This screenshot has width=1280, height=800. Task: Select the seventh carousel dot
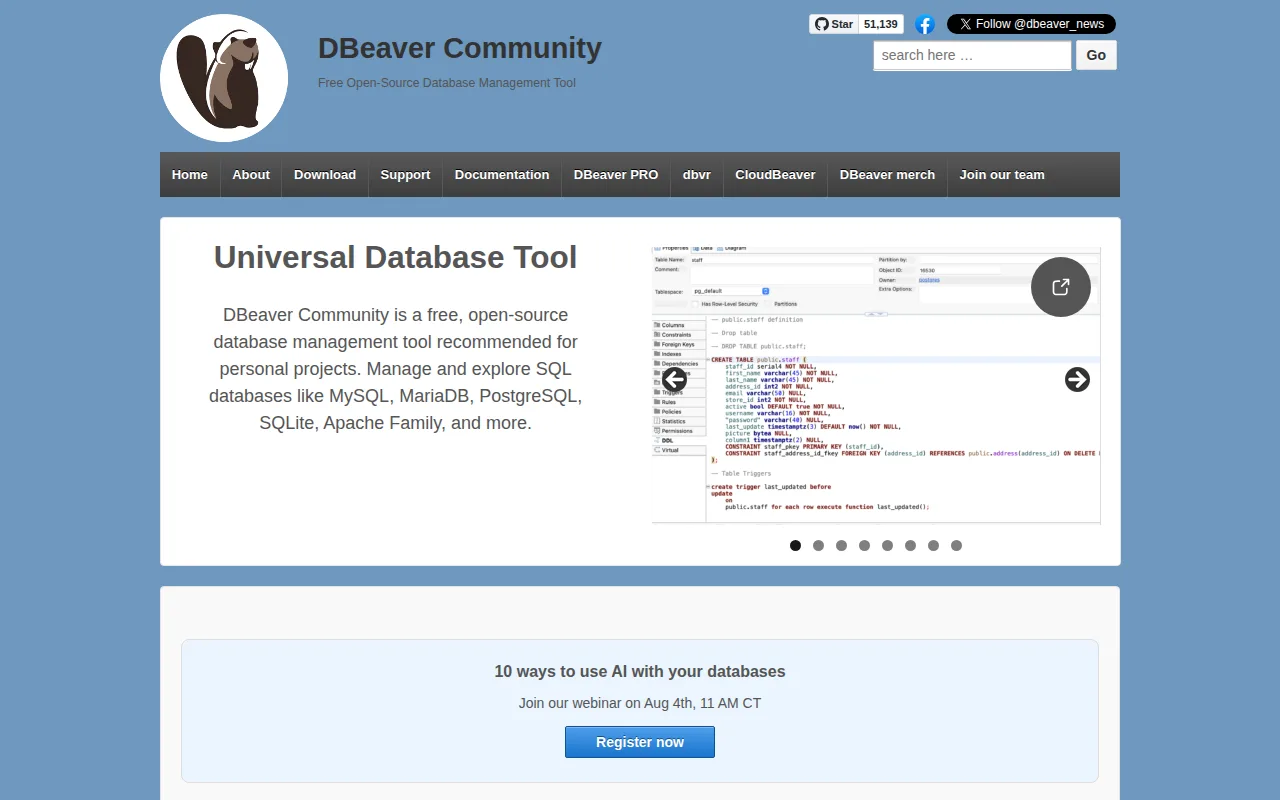tap(934, 546)
